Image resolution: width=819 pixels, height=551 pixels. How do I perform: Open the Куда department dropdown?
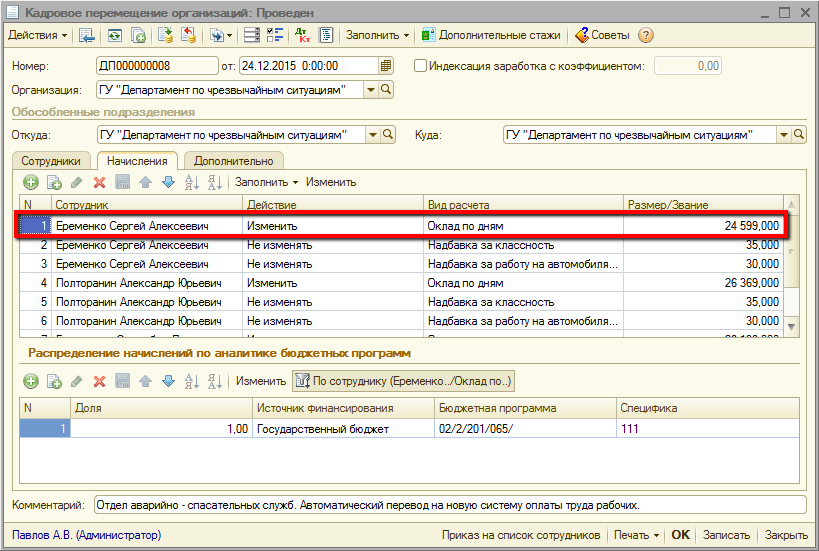click(x=783, y=135)
